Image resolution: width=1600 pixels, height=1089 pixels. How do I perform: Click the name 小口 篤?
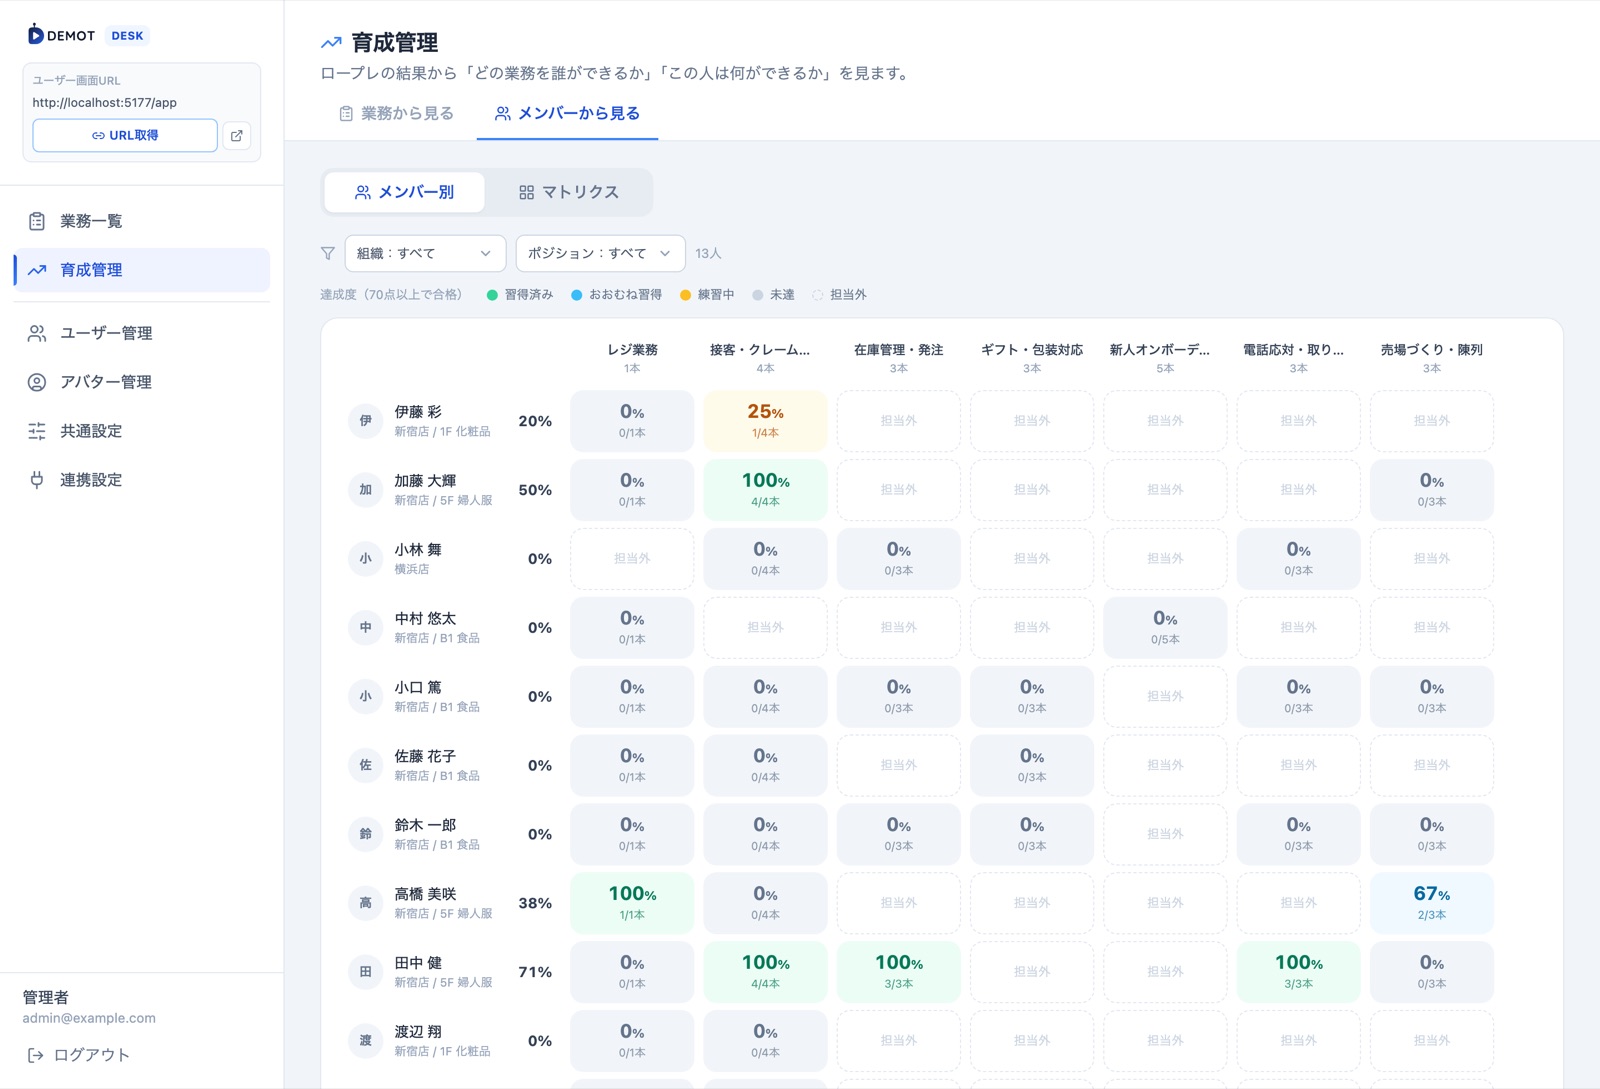tap(418, 688)
